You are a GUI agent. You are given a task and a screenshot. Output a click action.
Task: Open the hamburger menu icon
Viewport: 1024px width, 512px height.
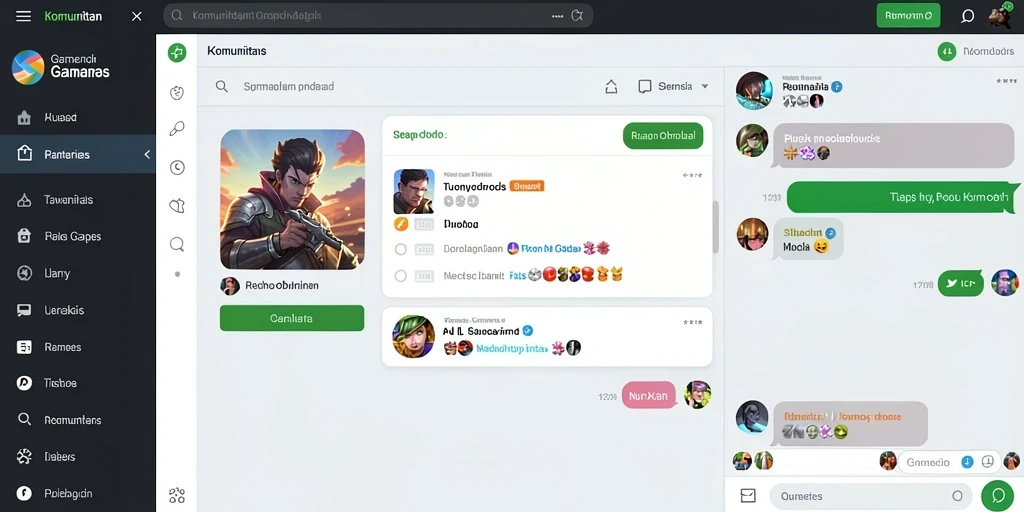coord(24,16)
